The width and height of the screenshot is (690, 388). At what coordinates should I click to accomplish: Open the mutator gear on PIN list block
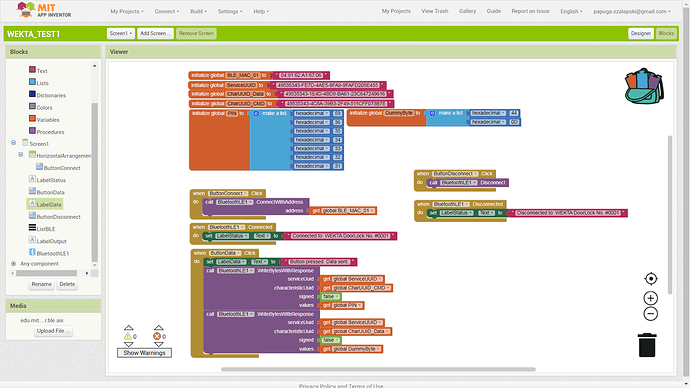pyautogui.click(x=256, y=113)
